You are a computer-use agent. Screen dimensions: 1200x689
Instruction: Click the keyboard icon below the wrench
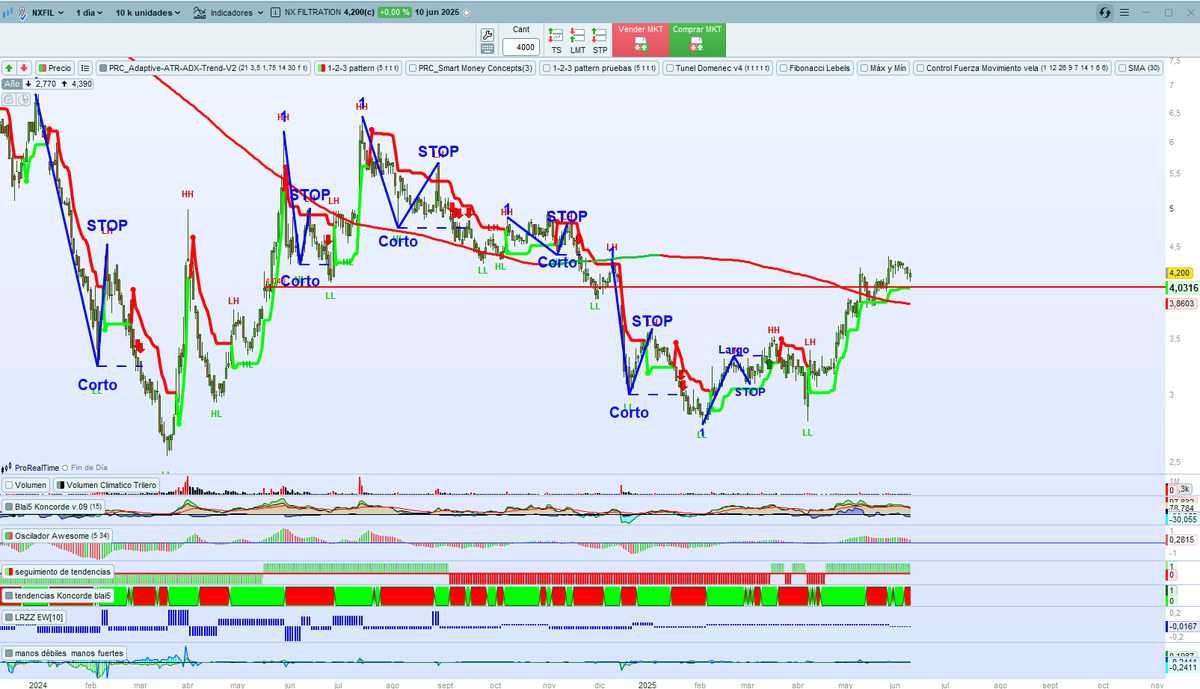click(487, 48)
